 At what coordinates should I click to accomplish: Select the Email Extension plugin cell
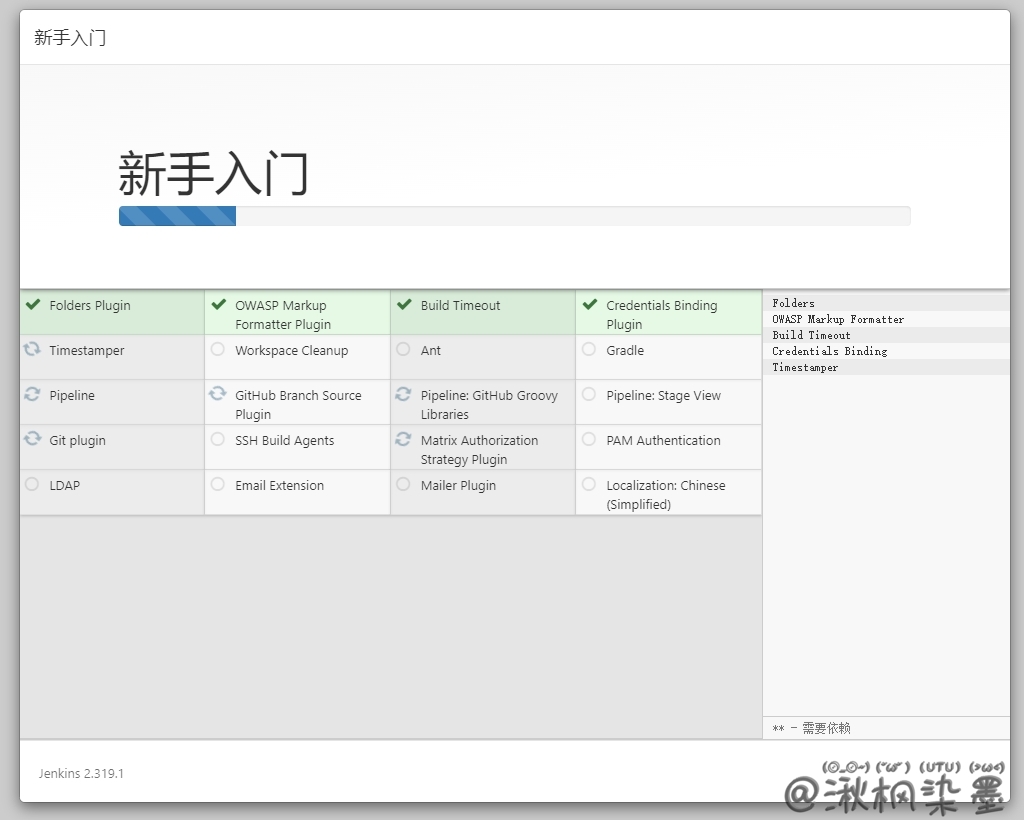coord(280,486)
